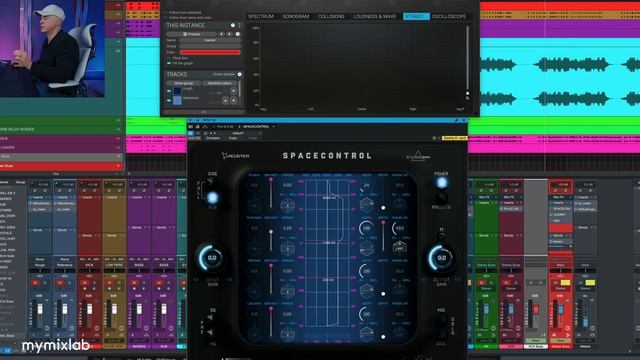640x360 pixels.
Task: Mute the KICK mixer channel
Action: click(x=84, y=282)
